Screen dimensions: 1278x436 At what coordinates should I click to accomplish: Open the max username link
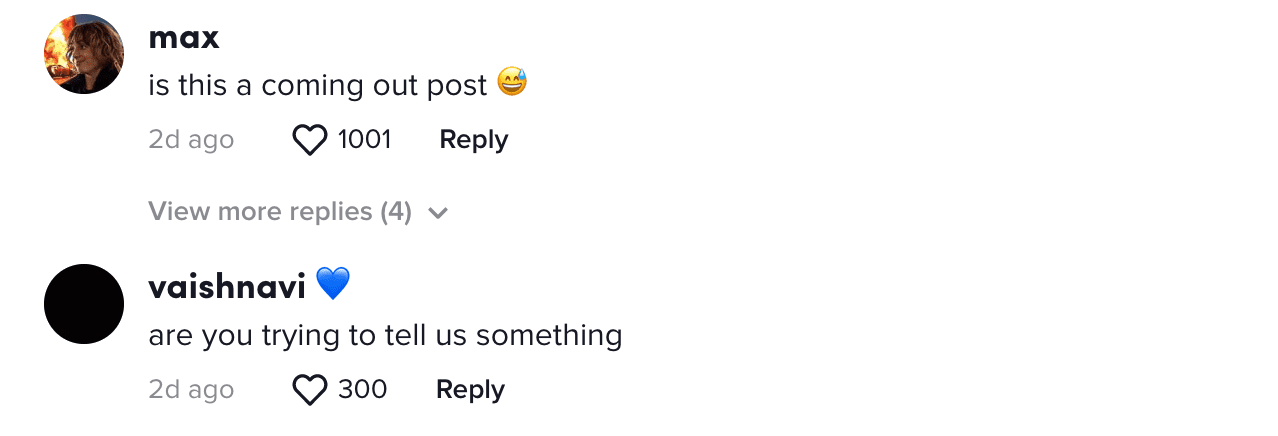(x=184, y=38)
